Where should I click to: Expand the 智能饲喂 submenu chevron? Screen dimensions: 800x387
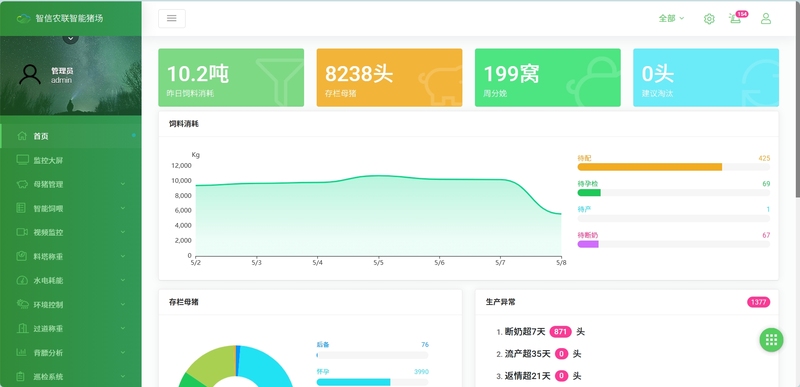pos(122,208)
